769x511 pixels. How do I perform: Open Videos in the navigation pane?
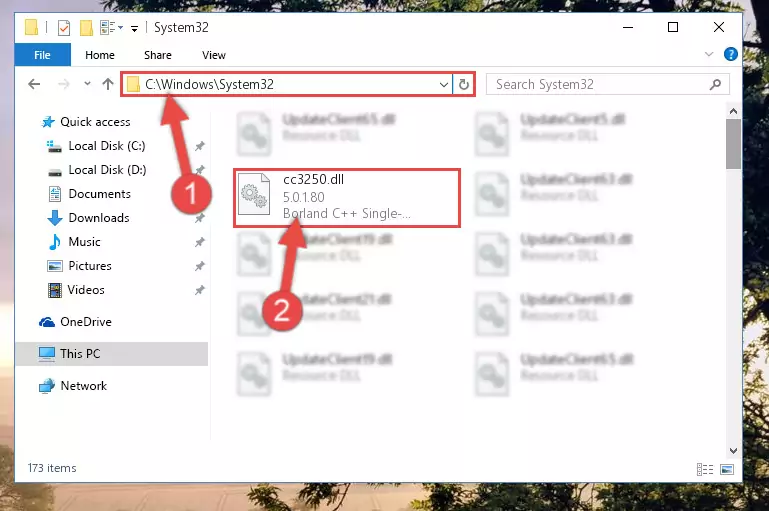click(86, 290)
